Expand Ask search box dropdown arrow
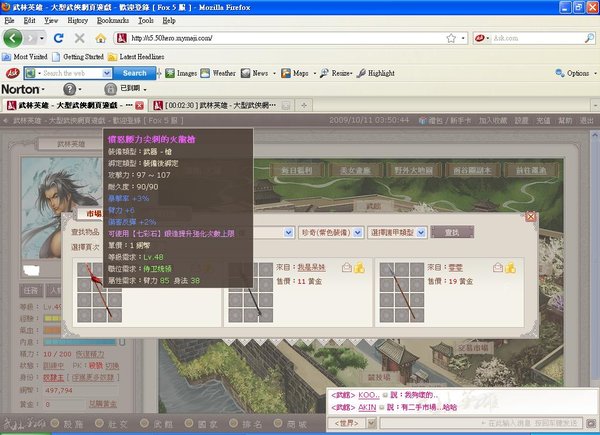Image resolution: width=600 pixels, height=435 pixels. [107, 73]
